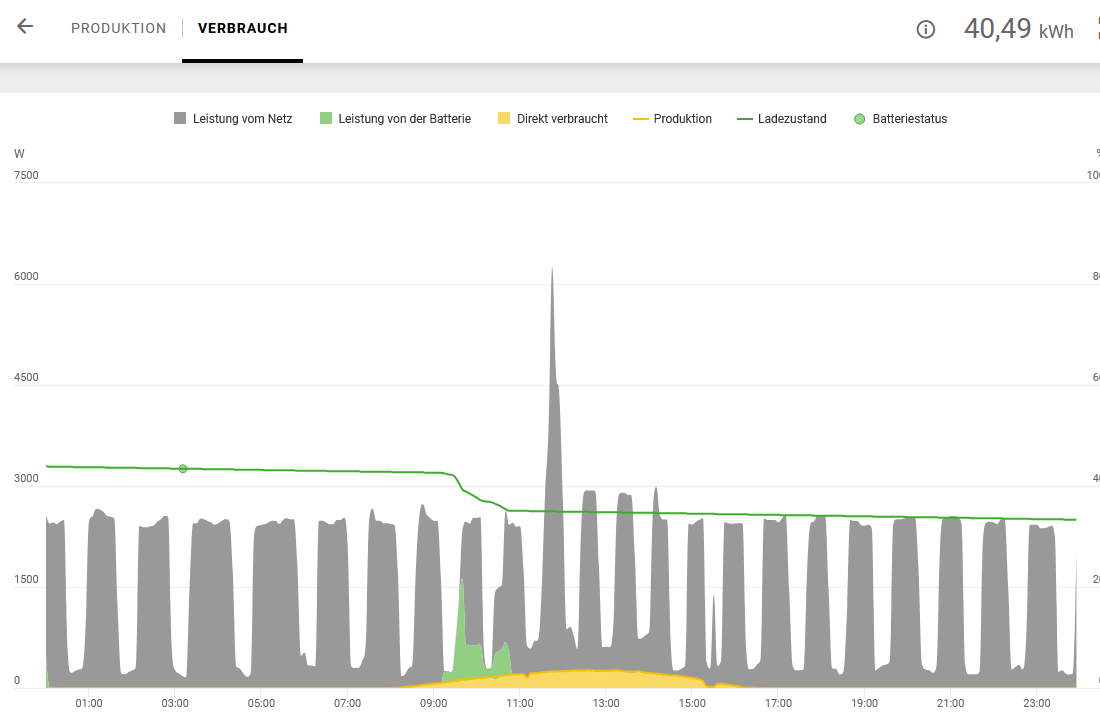This screenshot has width=1100, height=723.
Task: Click the 6000 watt axis label
Action: tap(26, 276)
